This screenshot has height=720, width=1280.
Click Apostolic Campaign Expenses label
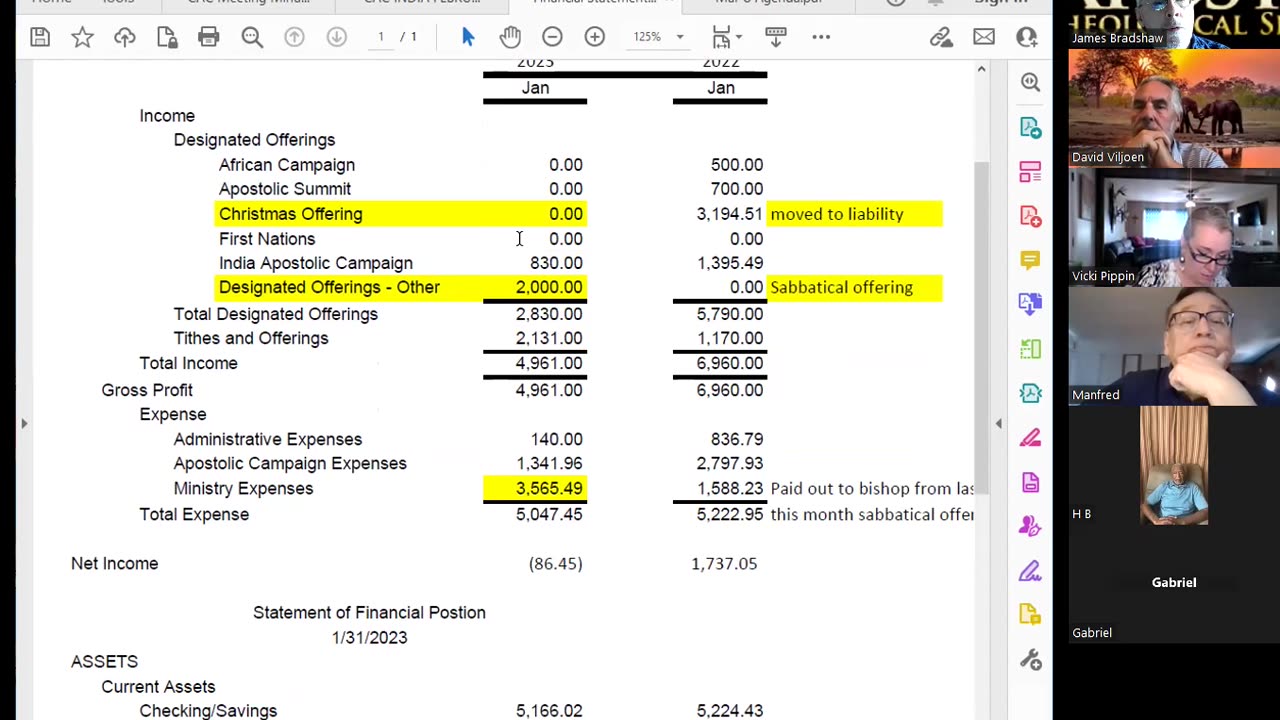[x=290, y=463]
